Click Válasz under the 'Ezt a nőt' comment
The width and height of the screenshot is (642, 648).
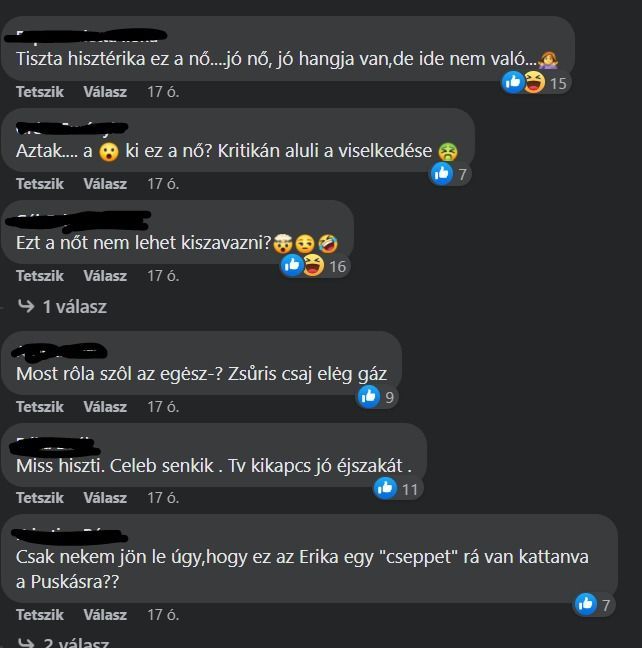coord(105,276)
